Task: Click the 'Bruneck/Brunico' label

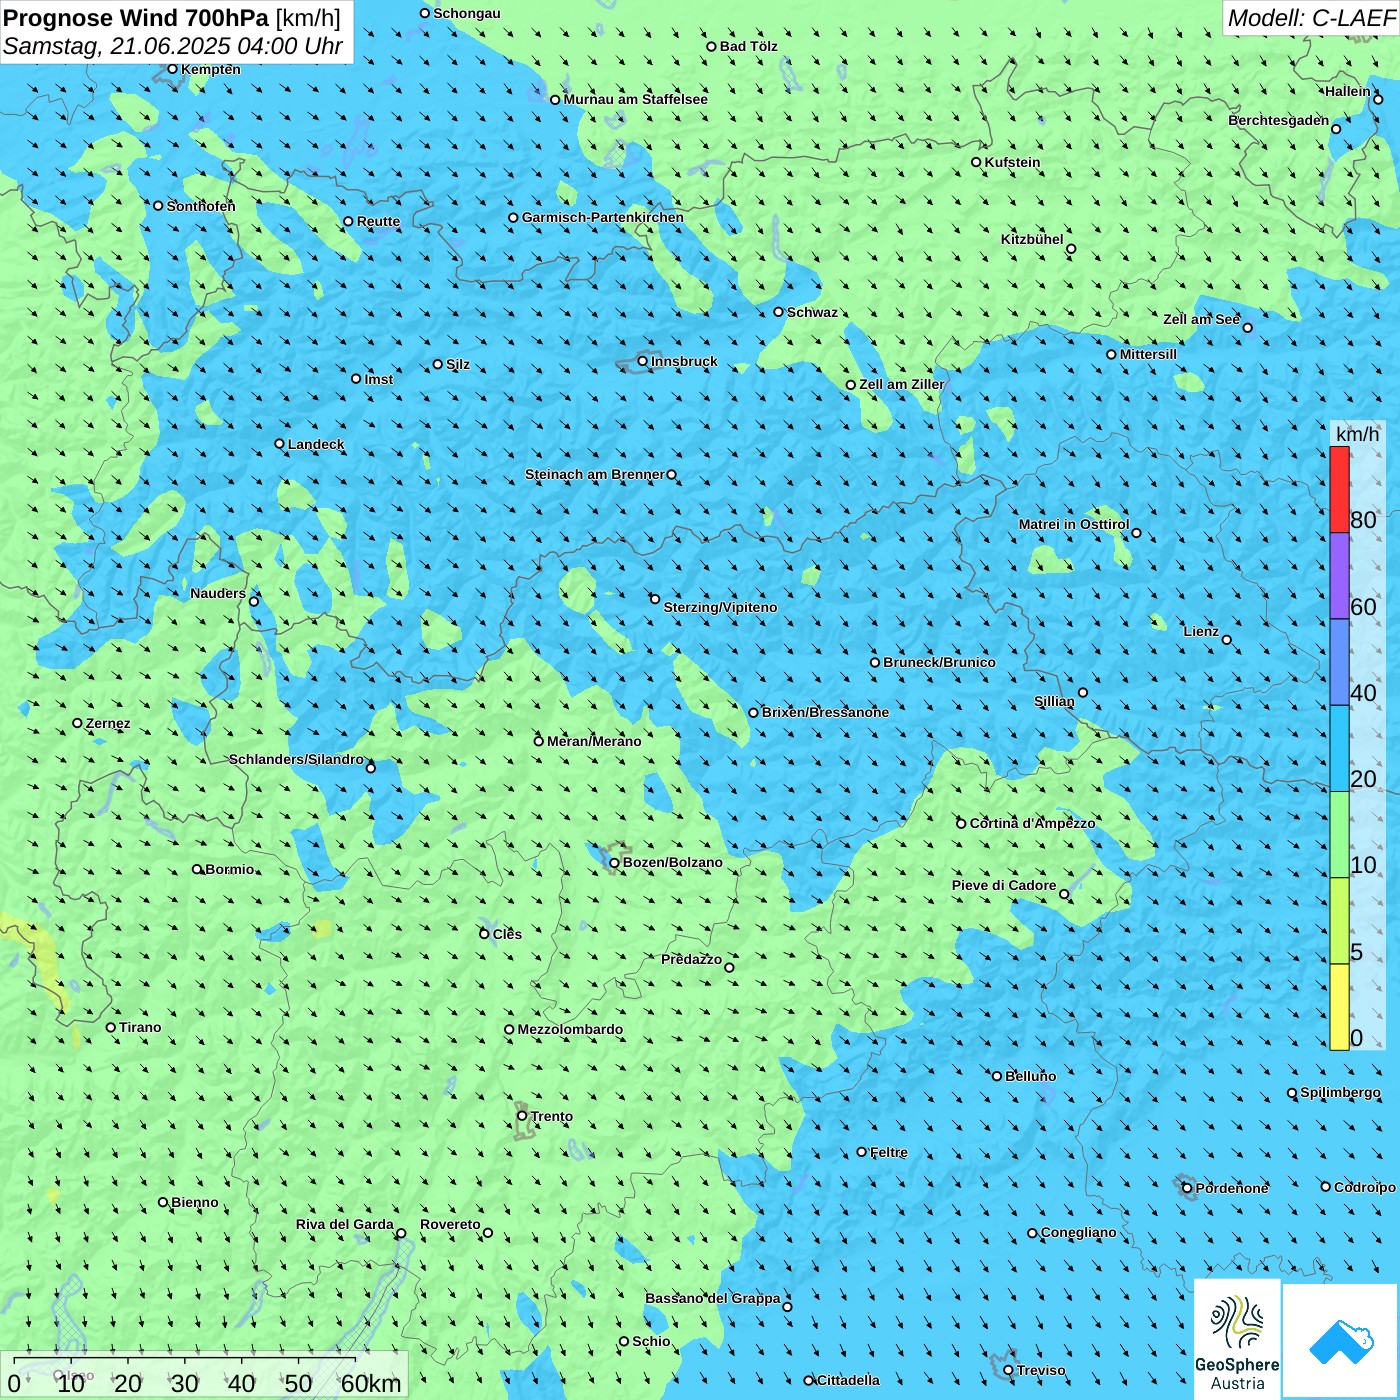Action: (x=939, y=662)
